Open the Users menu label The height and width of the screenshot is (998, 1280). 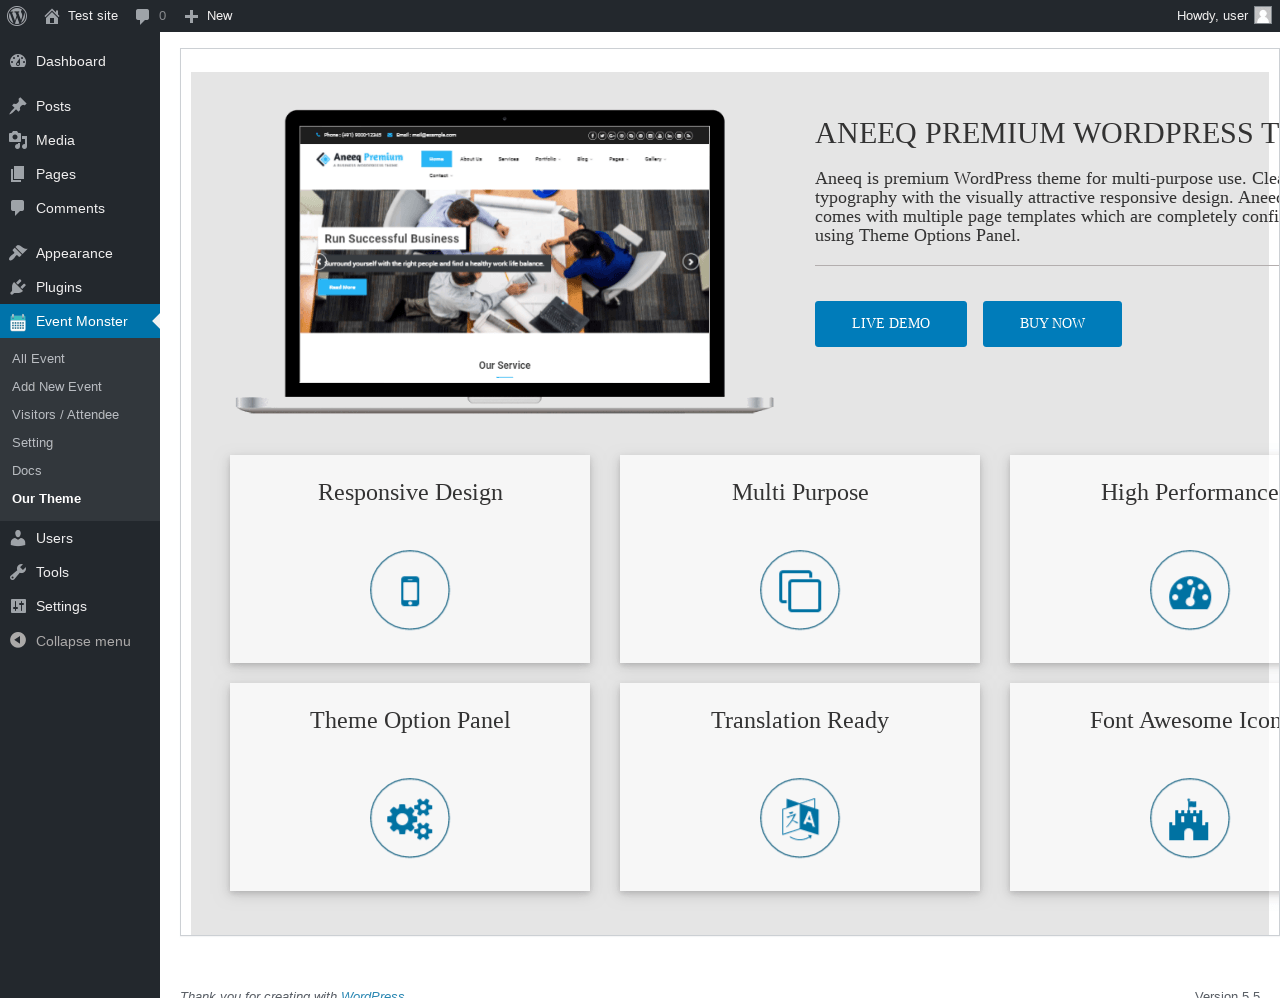54,538
